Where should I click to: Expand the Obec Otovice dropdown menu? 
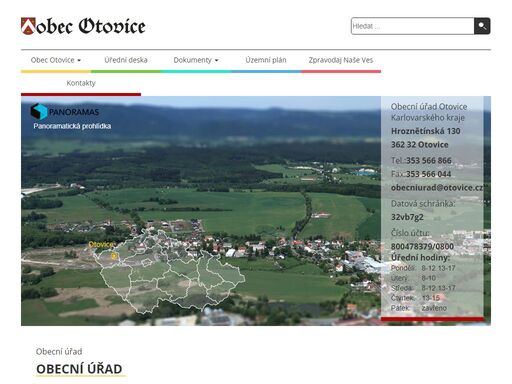coord(56,60)
